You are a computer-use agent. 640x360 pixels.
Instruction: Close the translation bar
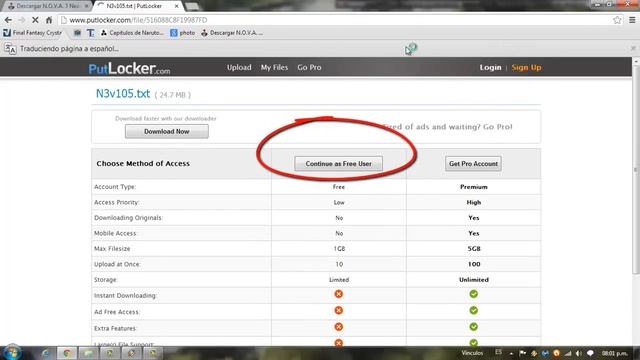coord(633,48)
